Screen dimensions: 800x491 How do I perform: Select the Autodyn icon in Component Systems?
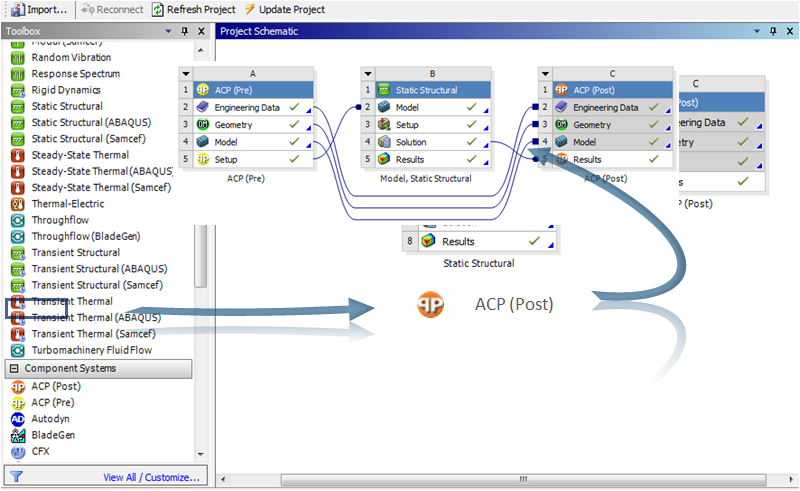(x=18, y=420)
